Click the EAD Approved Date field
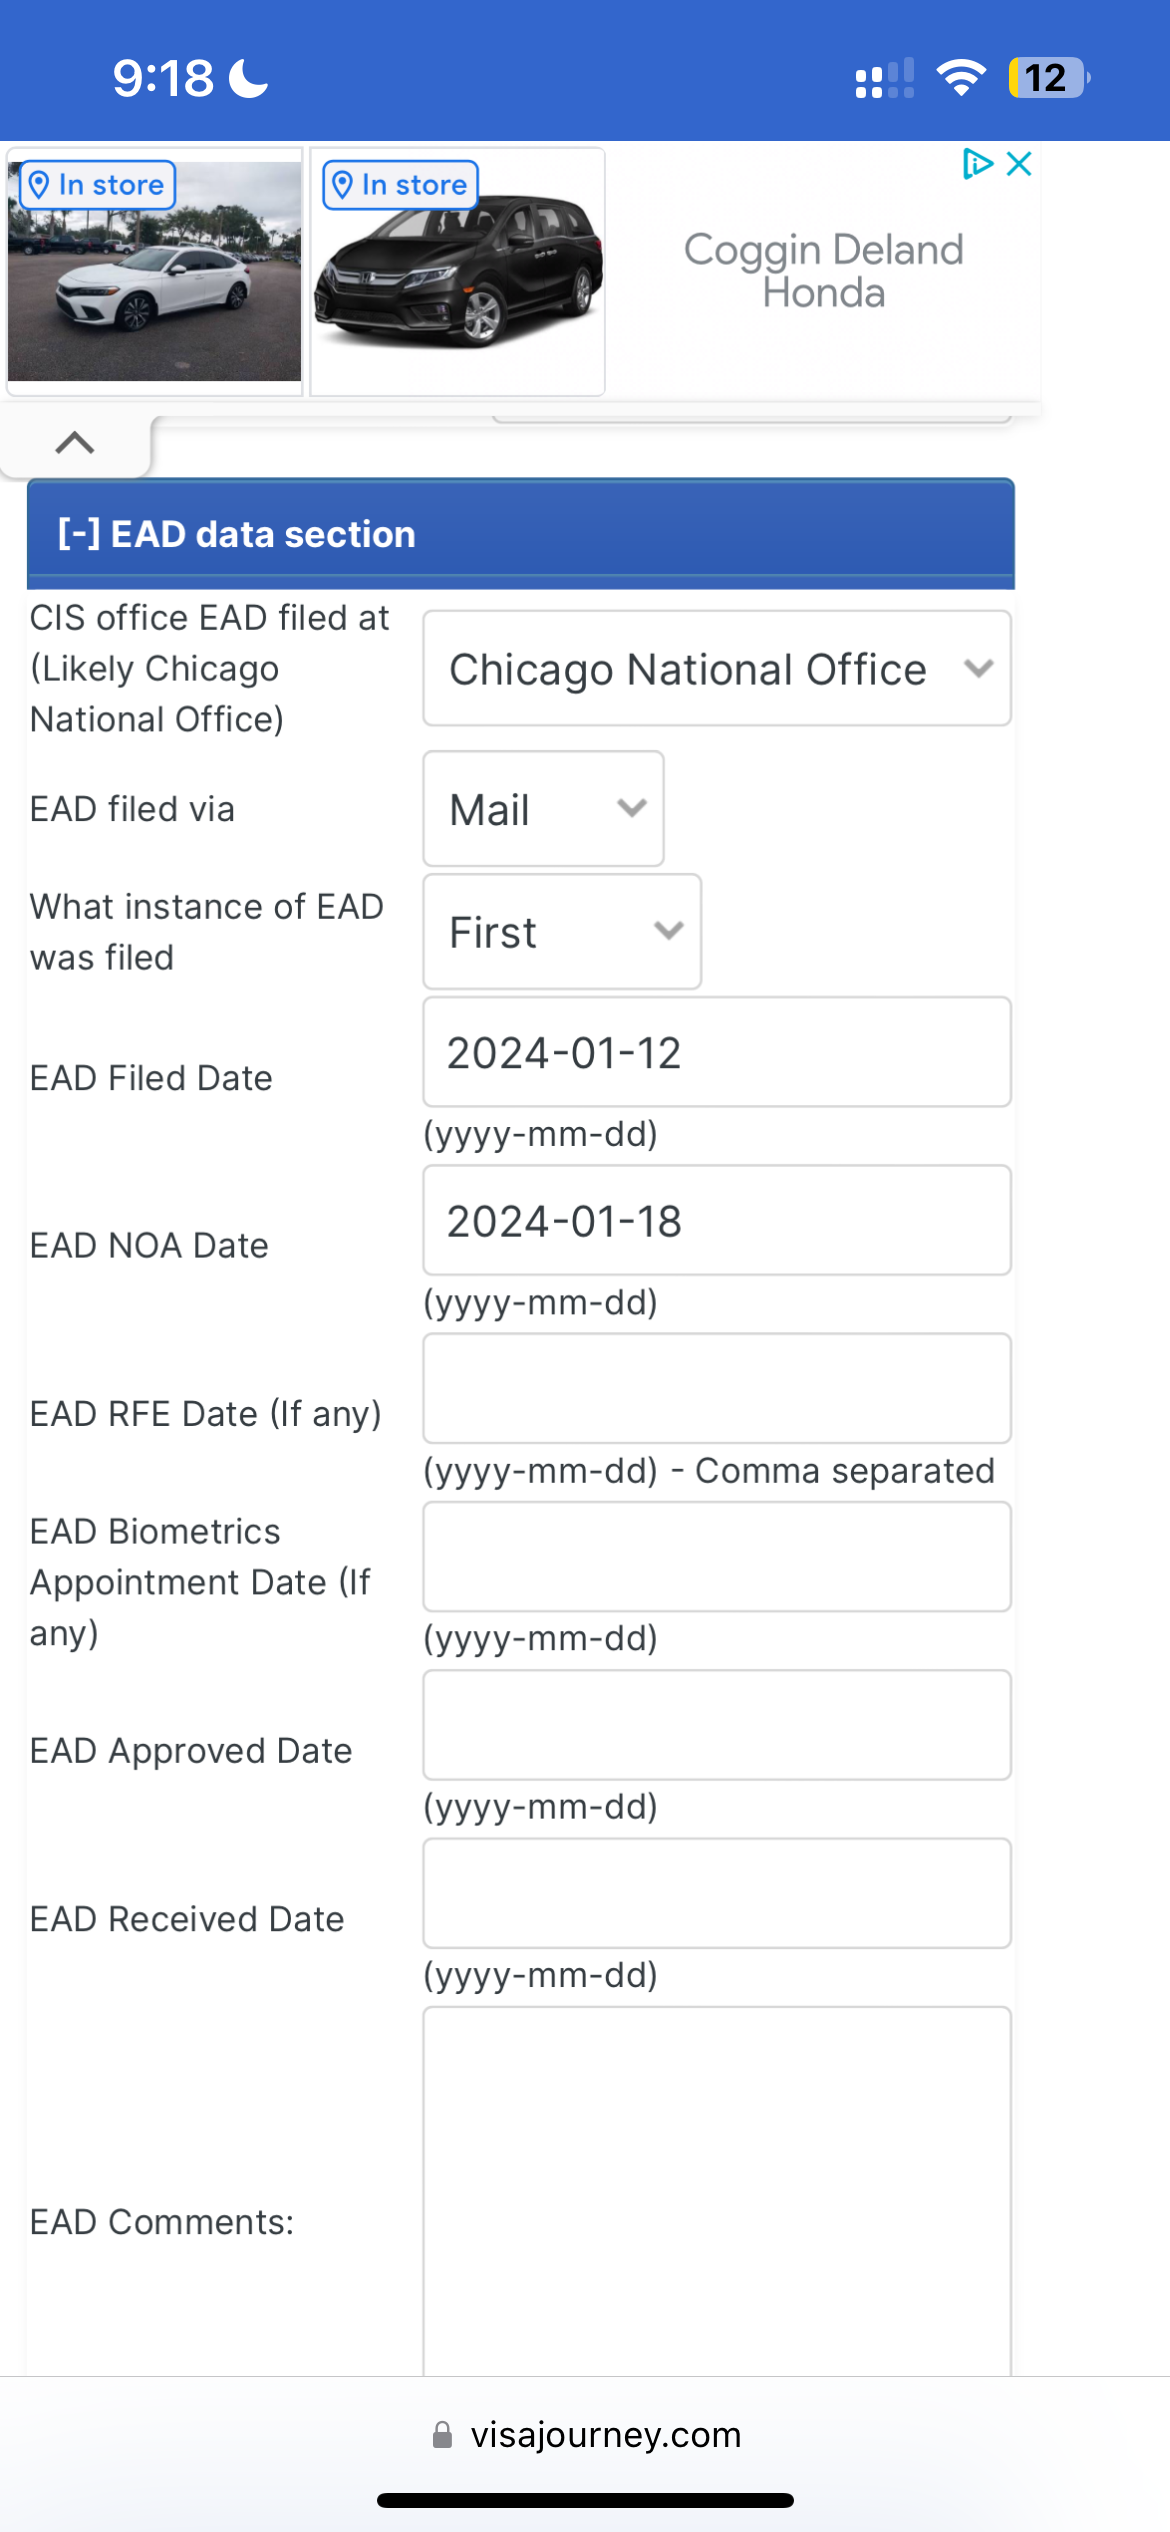Screen dimensions: 1170x2532 [x=717, y=1725]
